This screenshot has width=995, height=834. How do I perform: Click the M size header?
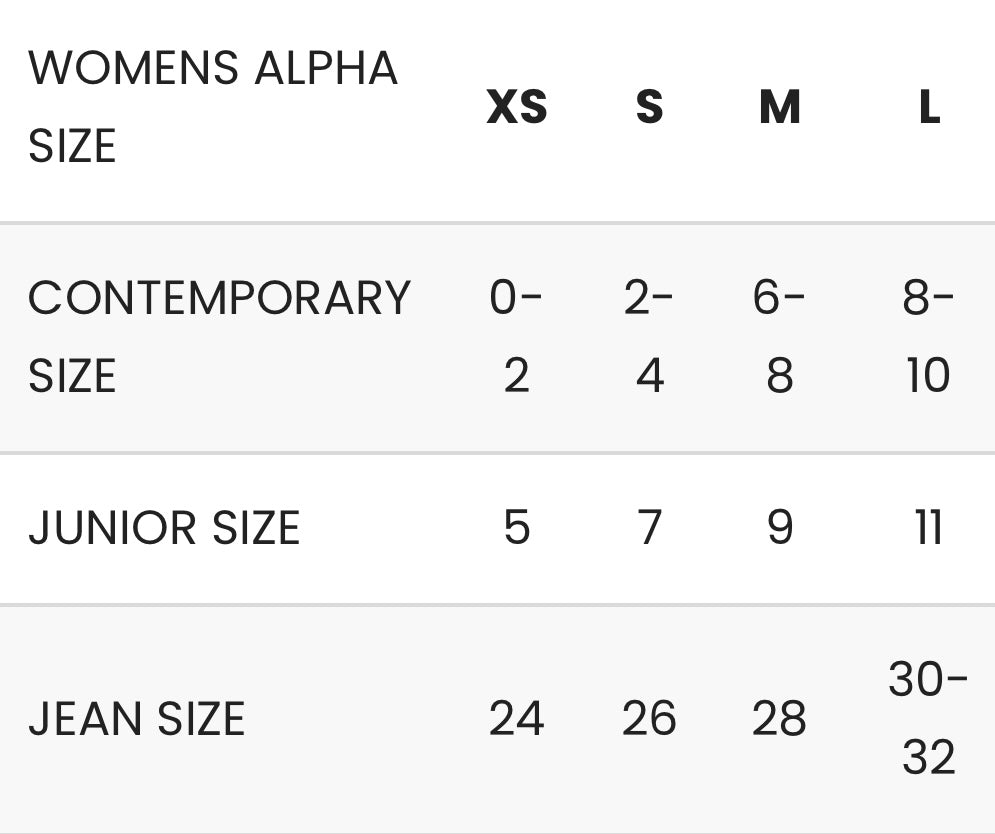[x=779, y=107]
